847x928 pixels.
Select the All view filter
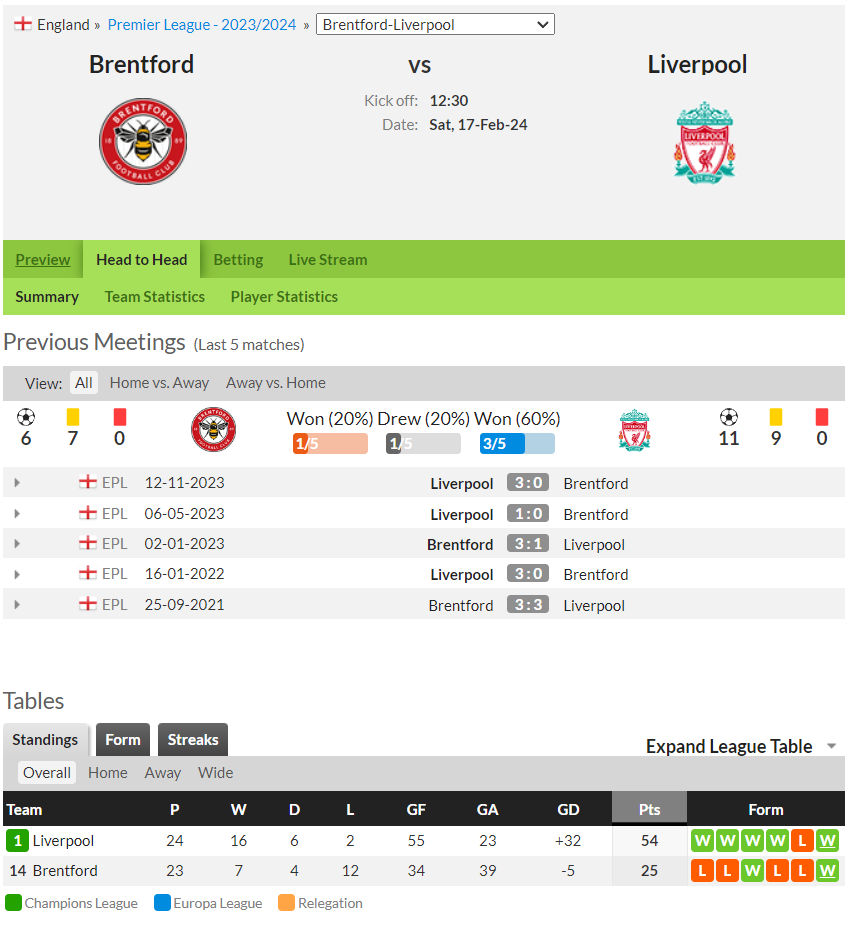[83, 383]
